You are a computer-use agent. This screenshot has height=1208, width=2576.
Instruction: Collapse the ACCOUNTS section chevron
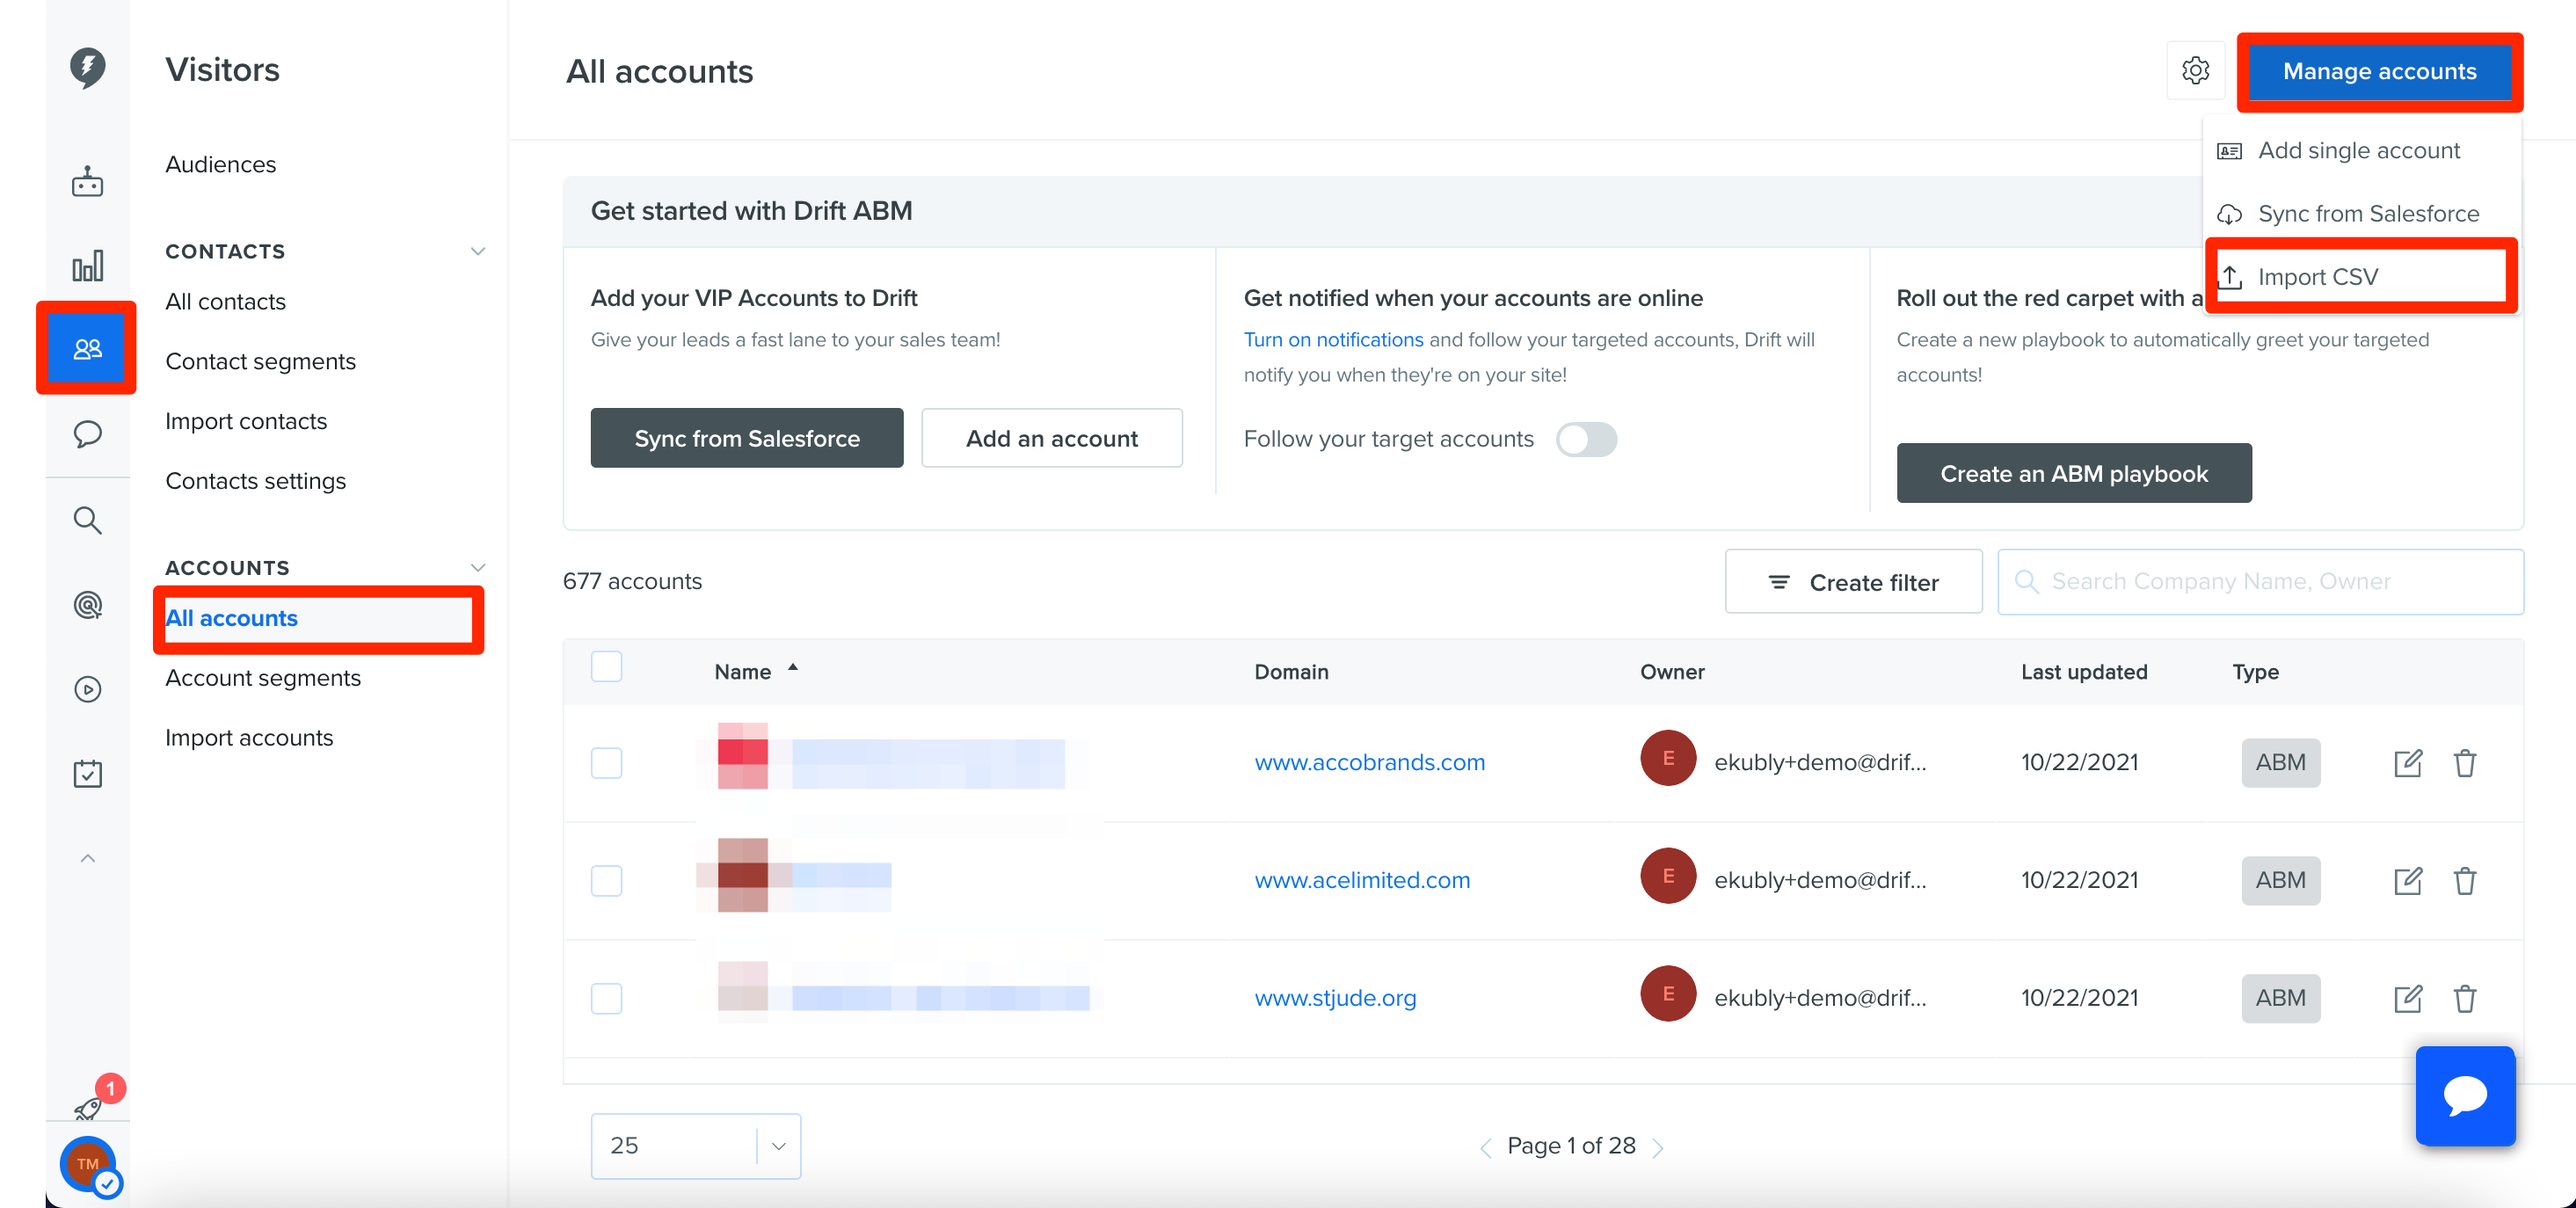(478, 567)
